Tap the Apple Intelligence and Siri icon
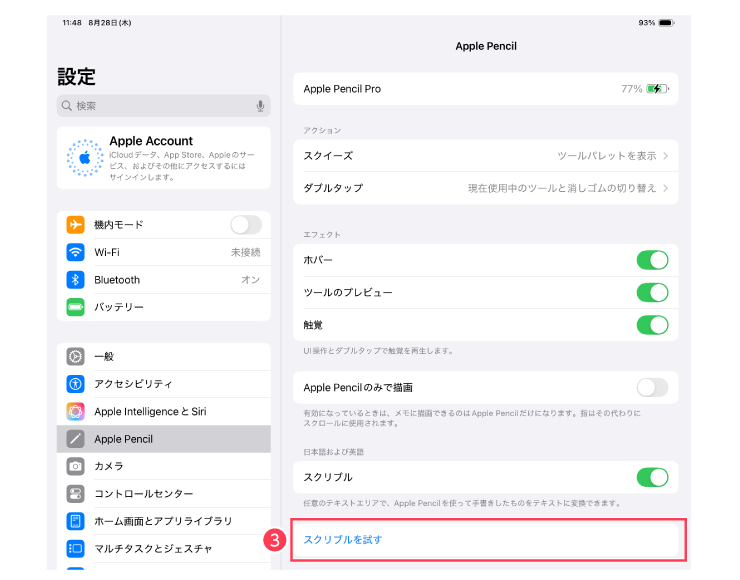Screen dimensions: 740x580 pos(75,412)
